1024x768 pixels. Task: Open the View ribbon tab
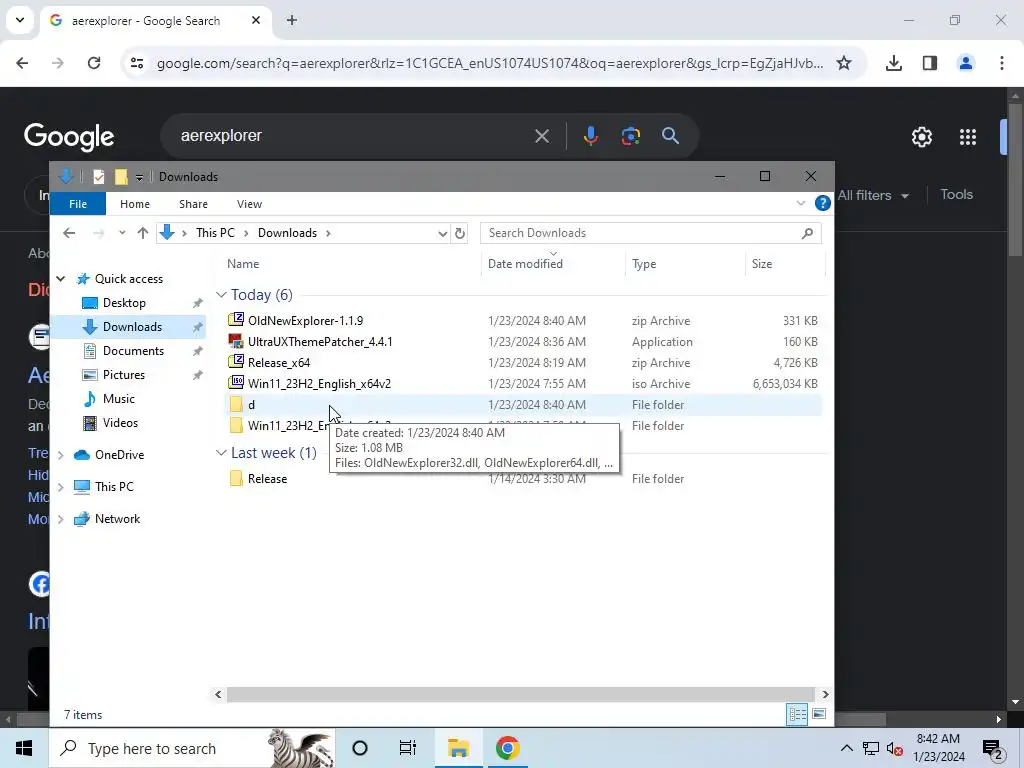pos(249,204)
